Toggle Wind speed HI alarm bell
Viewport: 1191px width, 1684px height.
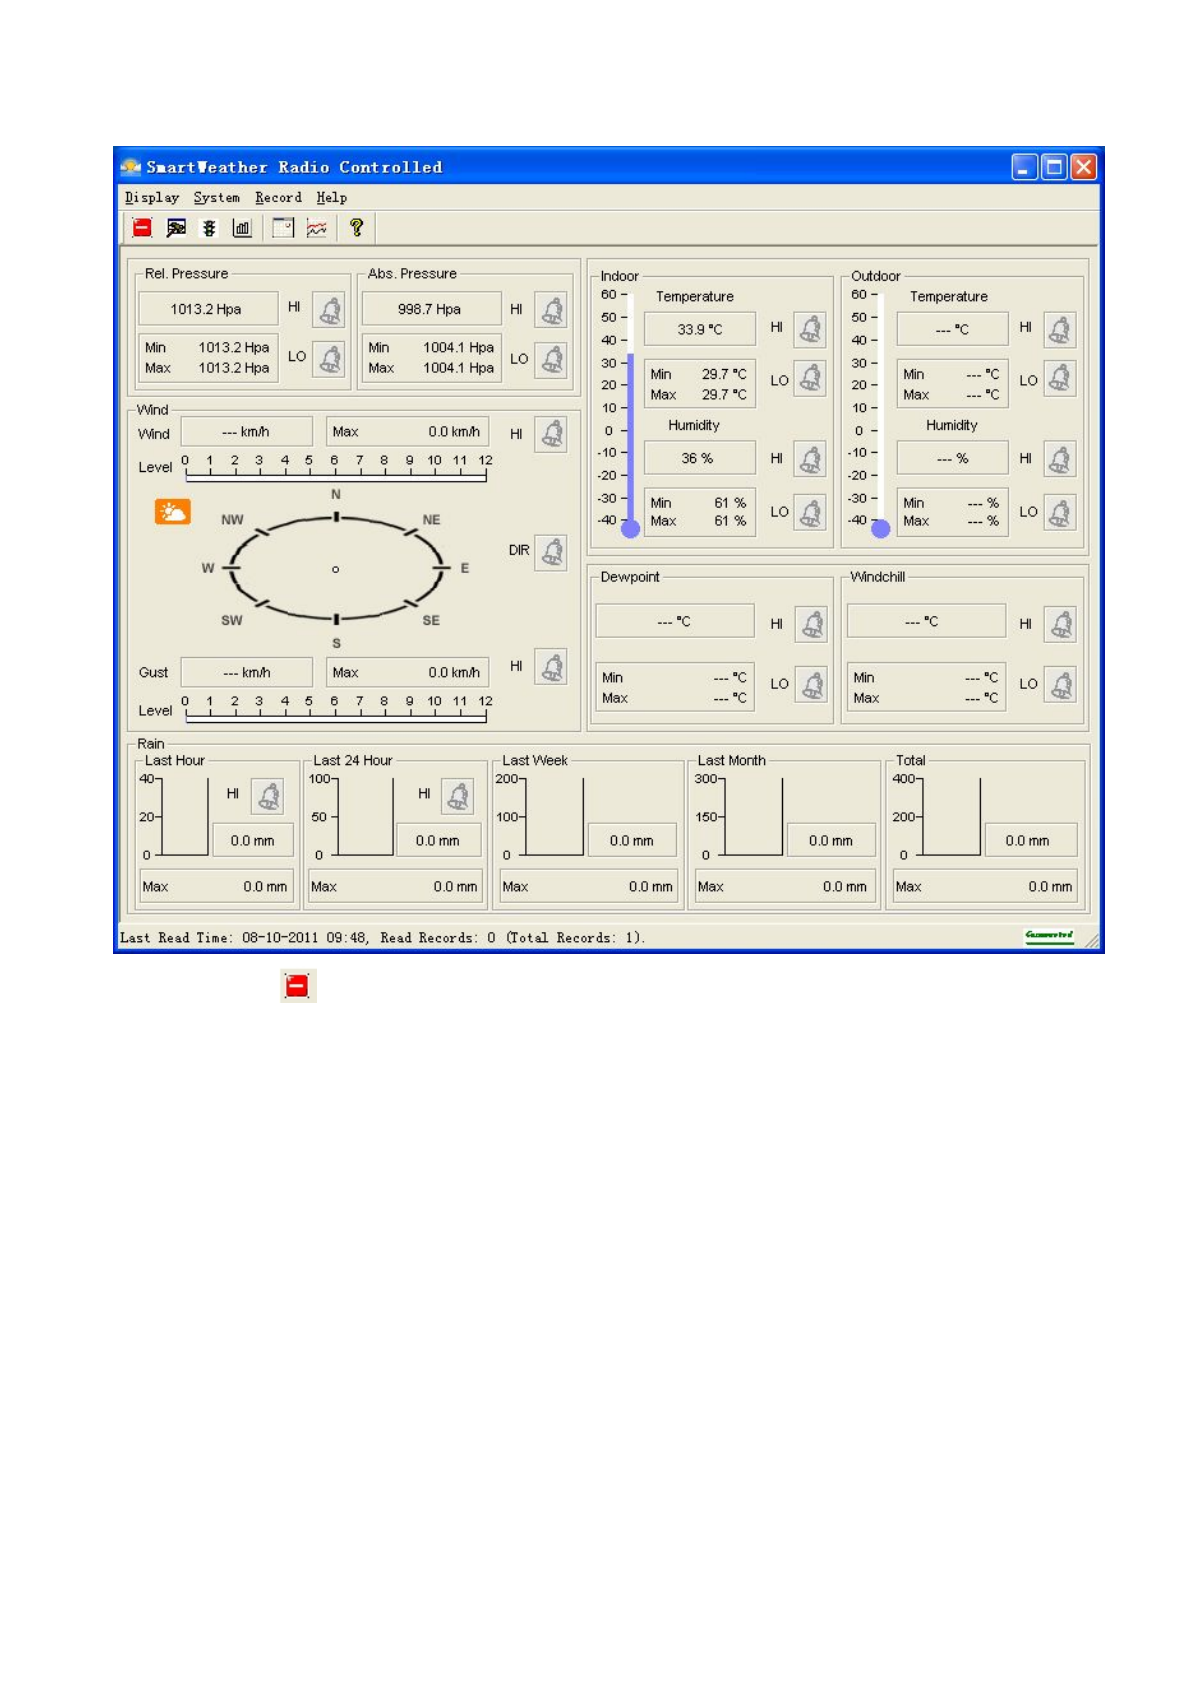pyautogui.click(x=551, y=434)
